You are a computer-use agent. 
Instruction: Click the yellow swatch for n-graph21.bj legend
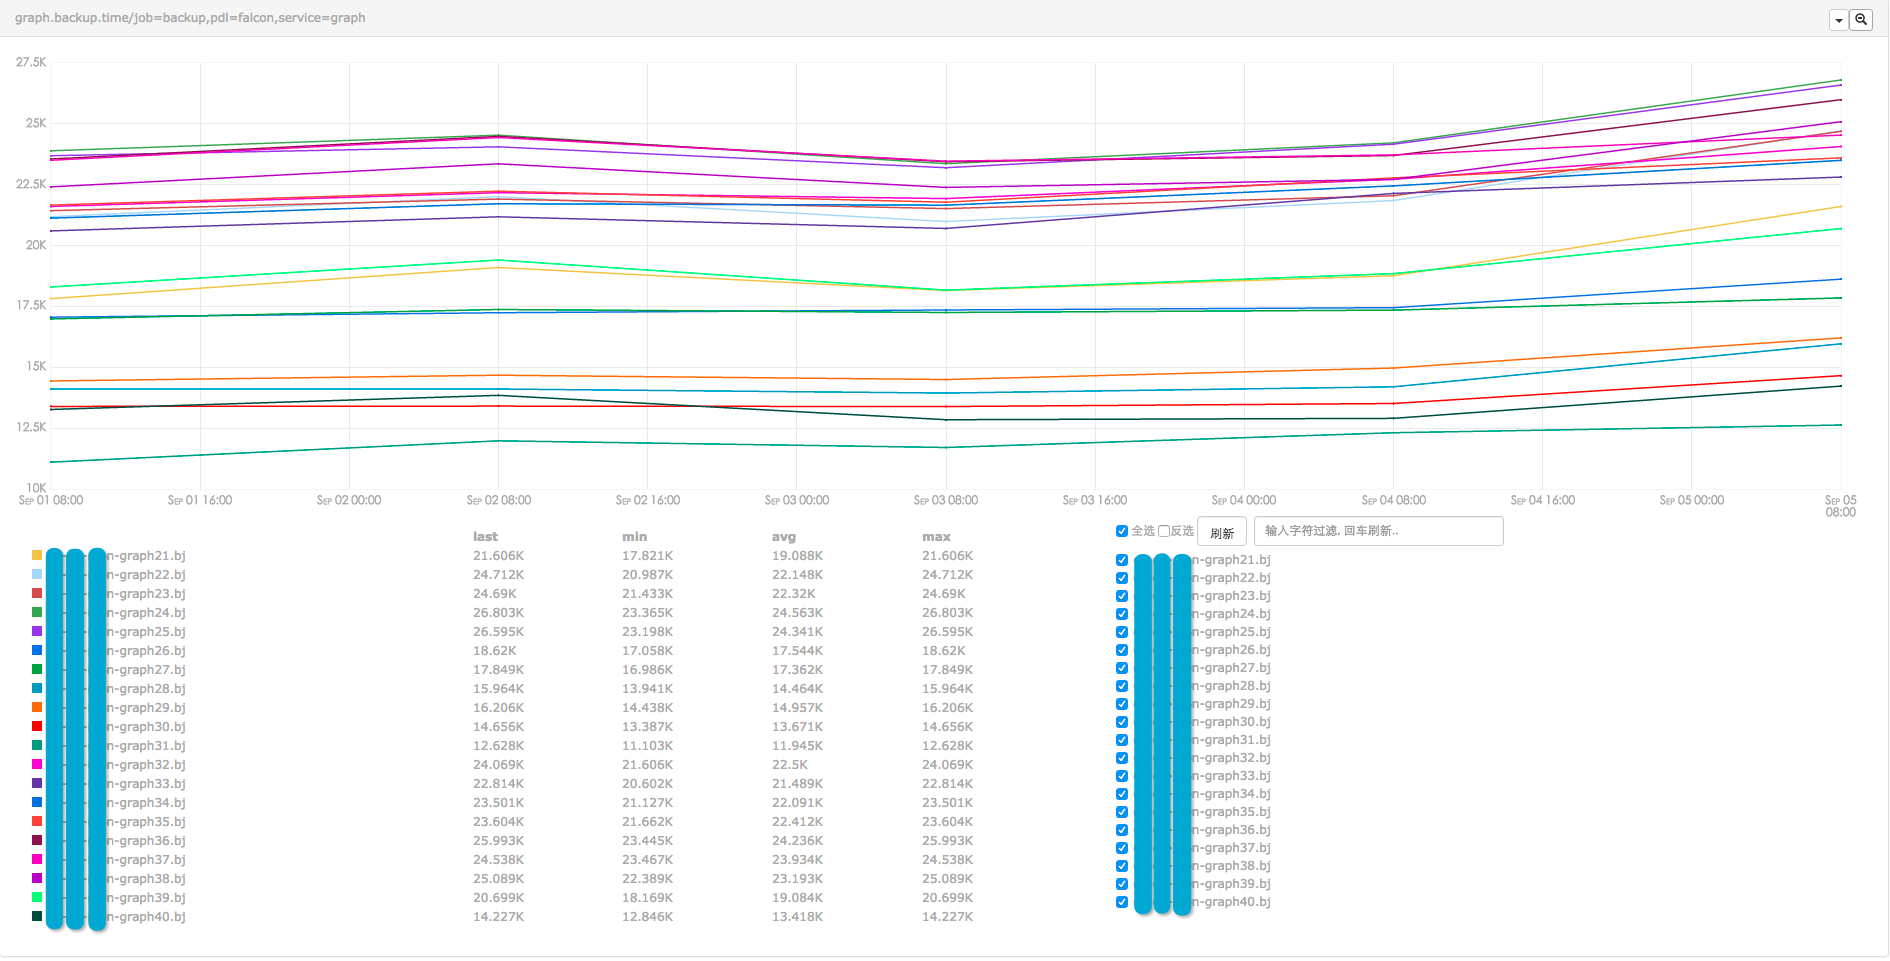(37, 555)
